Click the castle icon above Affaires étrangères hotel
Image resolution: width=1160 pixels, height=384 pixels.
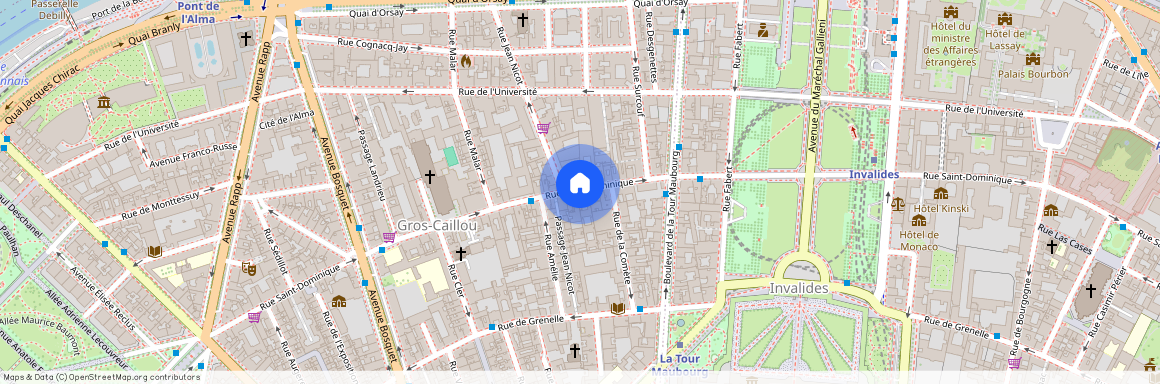point(951,13)
